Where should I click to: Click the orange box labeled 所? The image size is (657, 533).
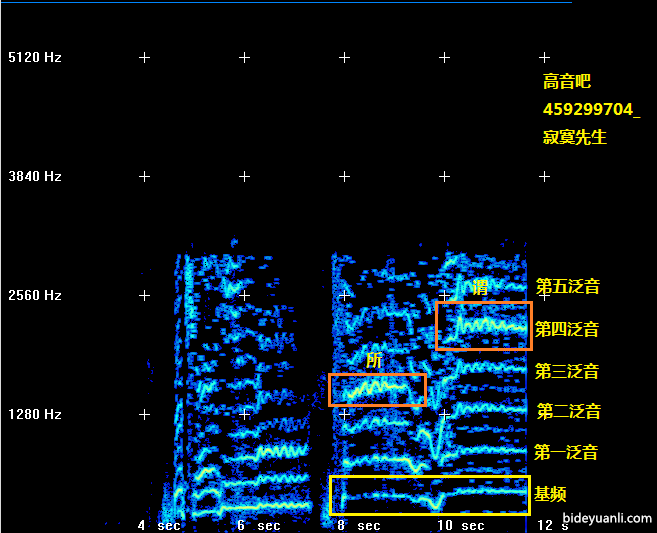tap(377, 390)
